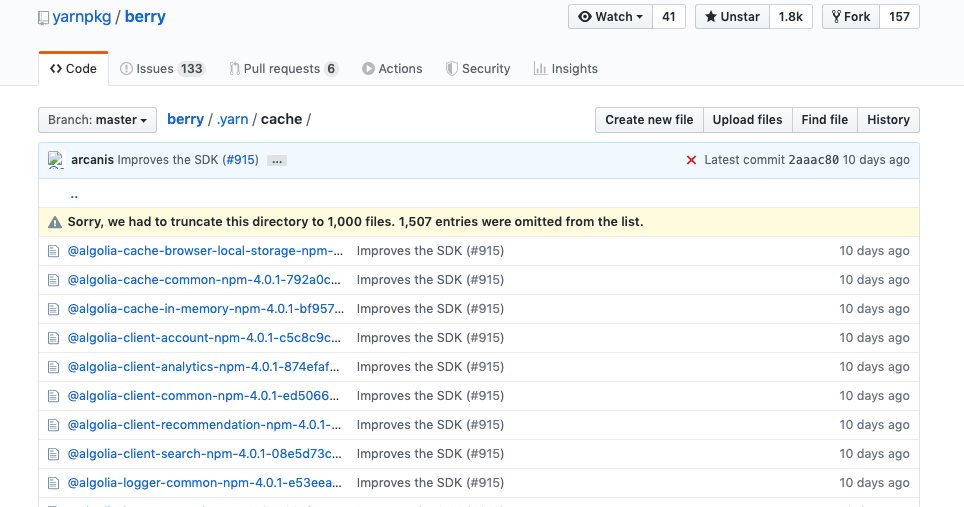Click file icon for algolia-logger-common row
Image resolution: width=964 pixels, height=507 pixels.
coord(53,482)
